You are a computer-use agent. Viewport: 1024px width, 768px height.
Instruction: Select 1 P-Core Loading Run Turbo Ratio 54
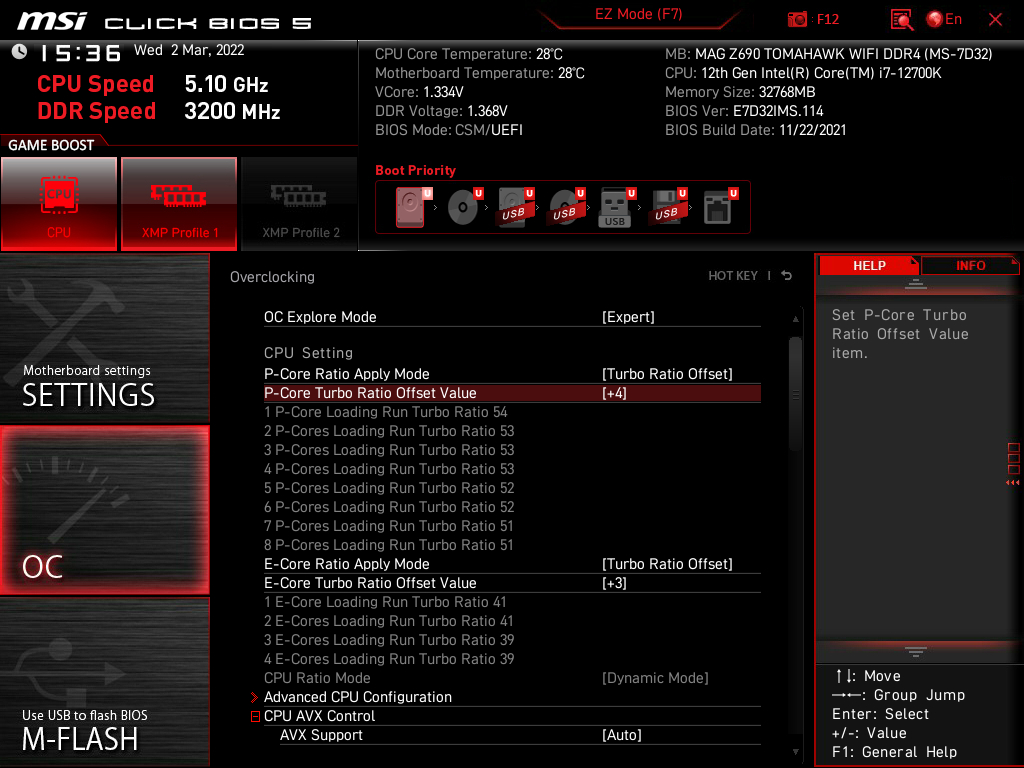tap(385, 411)
